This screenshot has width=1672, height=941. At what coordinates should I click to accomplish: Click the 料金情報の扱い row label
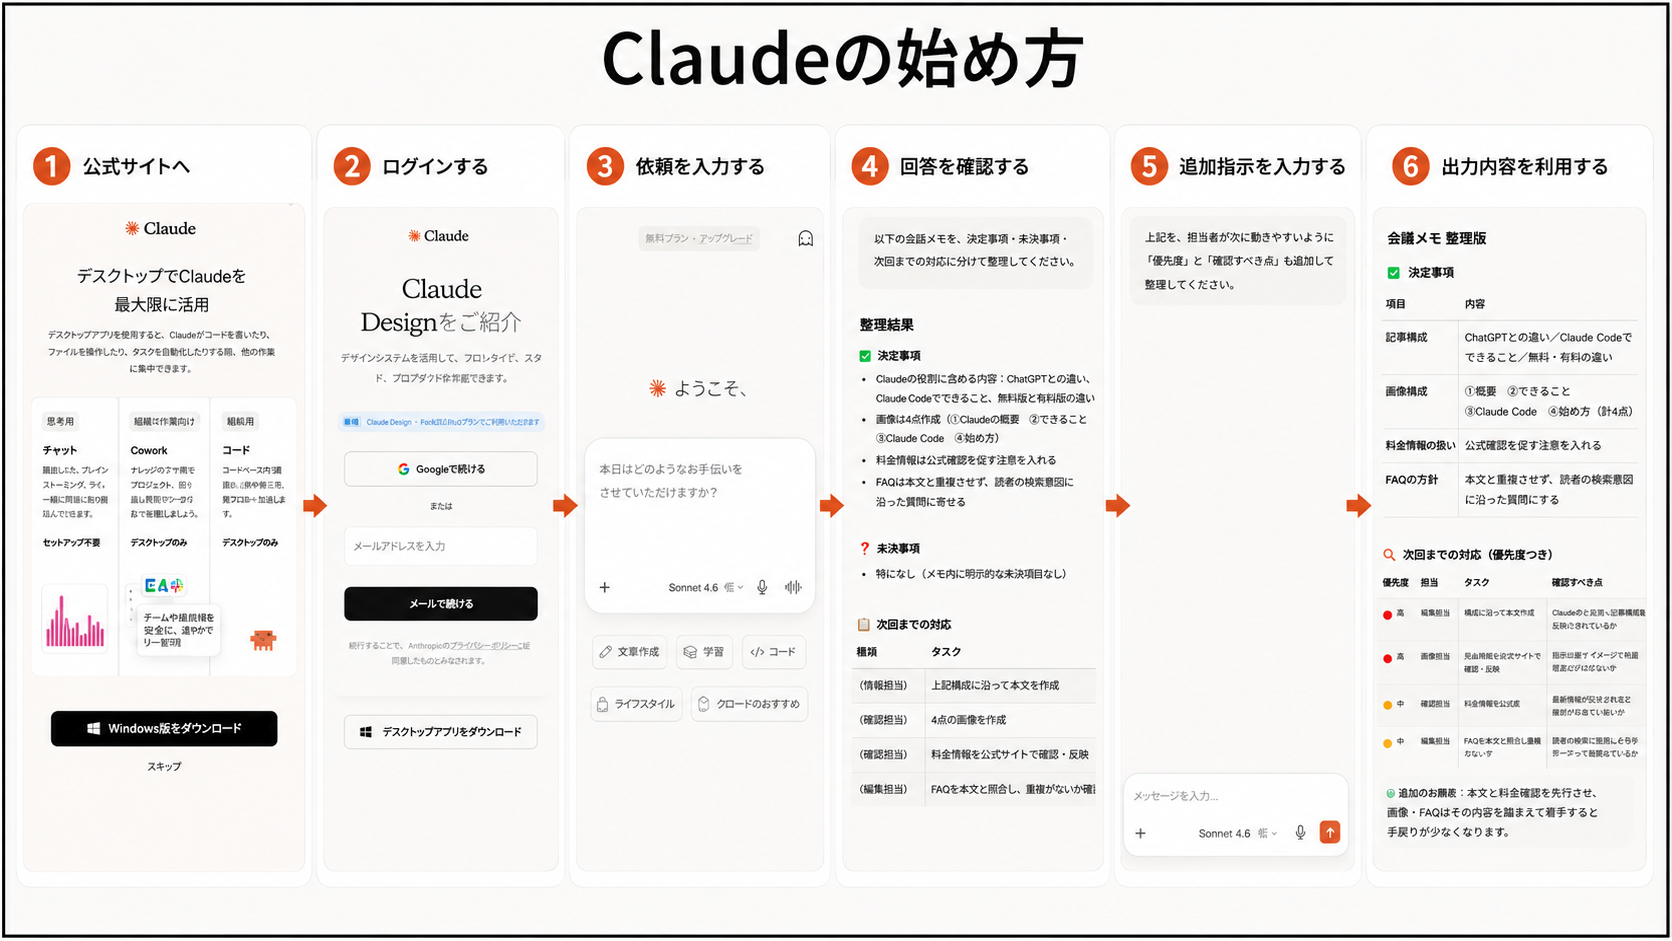click(x=1420, y=445)
